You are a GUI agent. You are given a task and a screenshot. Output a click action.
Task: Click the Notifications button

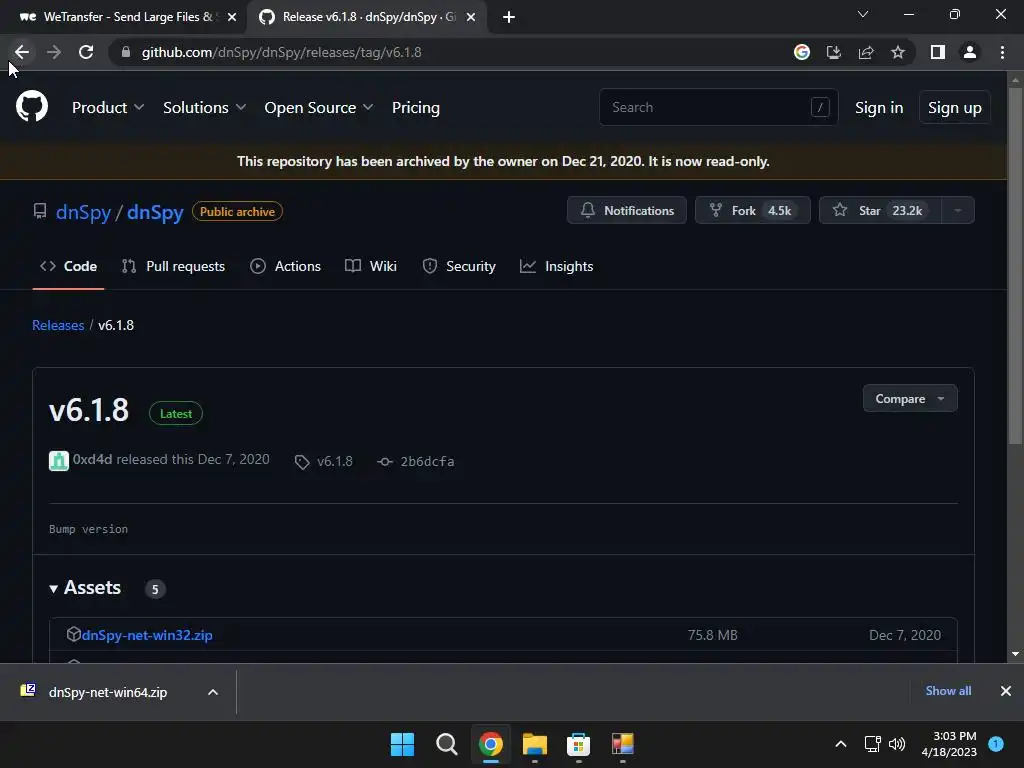(627, 210)
